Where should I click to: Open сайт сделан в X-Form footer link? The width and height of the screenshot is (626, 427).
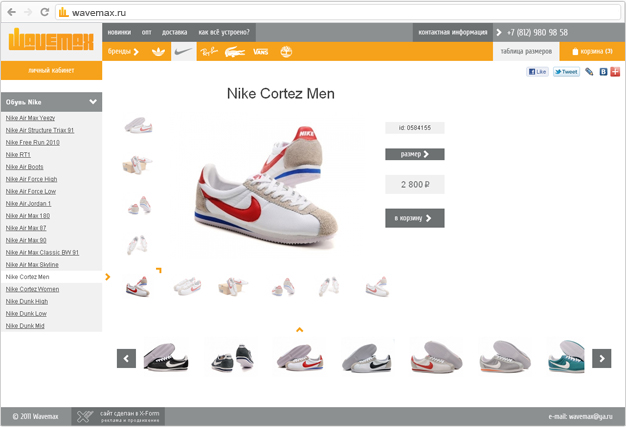coord(118,417)
